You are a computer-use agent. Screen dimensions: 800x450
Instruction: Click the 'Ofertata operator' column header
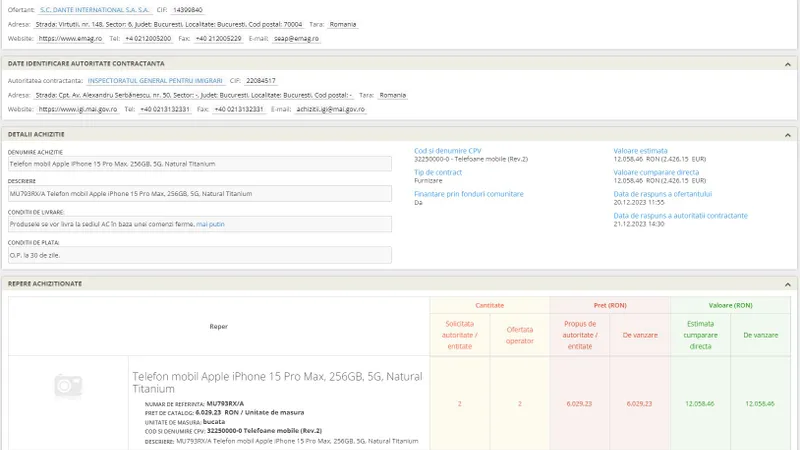[519, 335]
